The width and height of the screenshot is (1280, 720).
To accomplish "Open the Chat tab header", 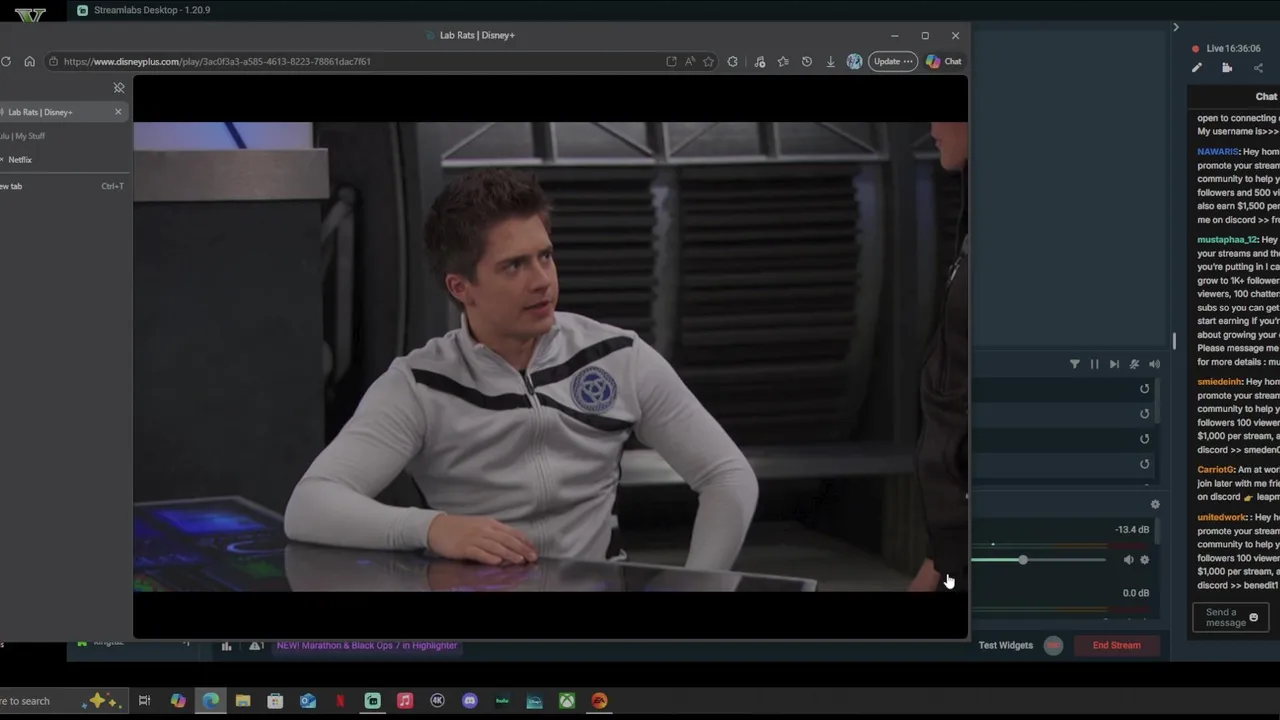I will (x=1266, y=97).
